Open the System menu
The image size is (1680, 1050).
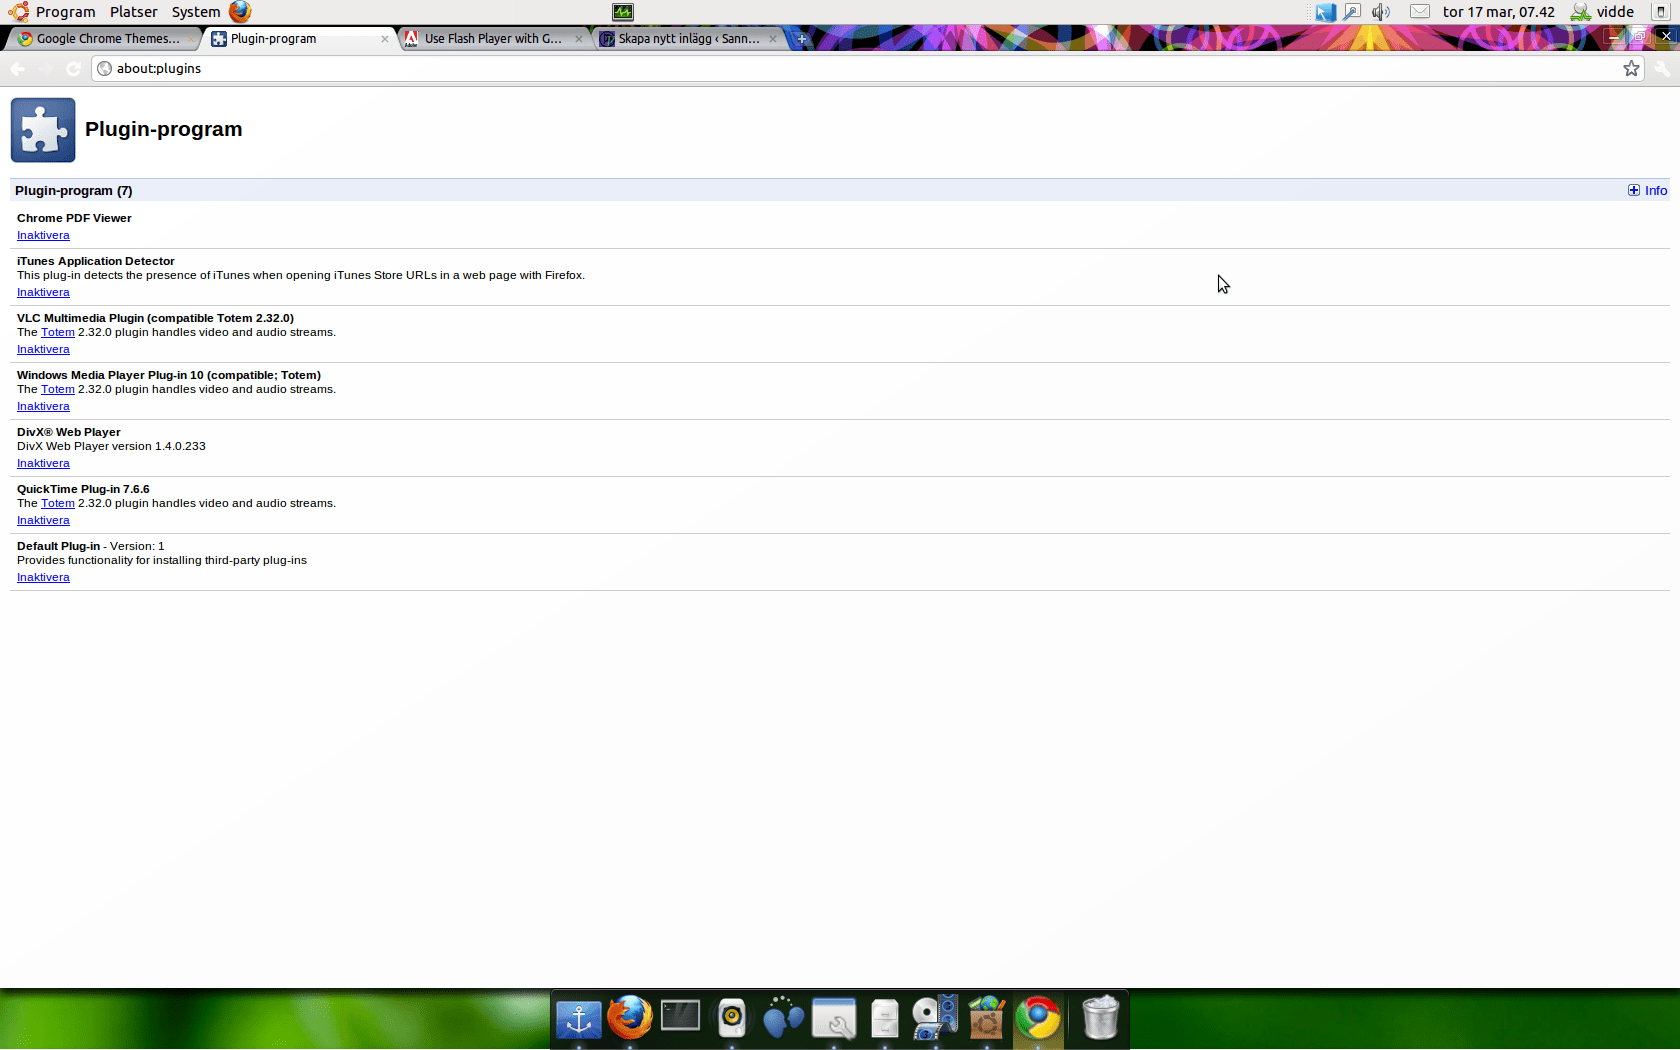tap(196, 12)
